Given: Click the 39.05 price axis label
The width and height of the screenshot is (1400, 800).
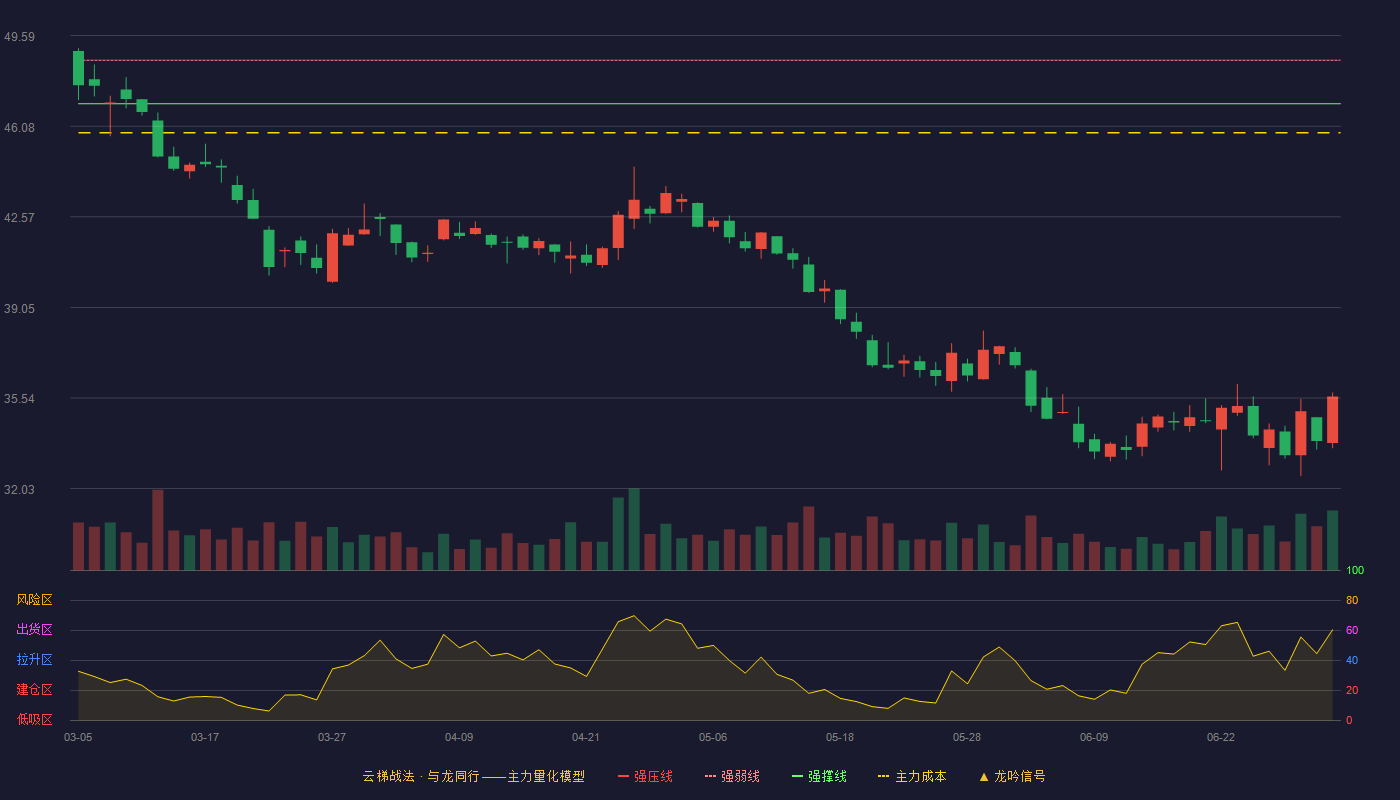Looking at the screenshot, I should click(19, 309).
